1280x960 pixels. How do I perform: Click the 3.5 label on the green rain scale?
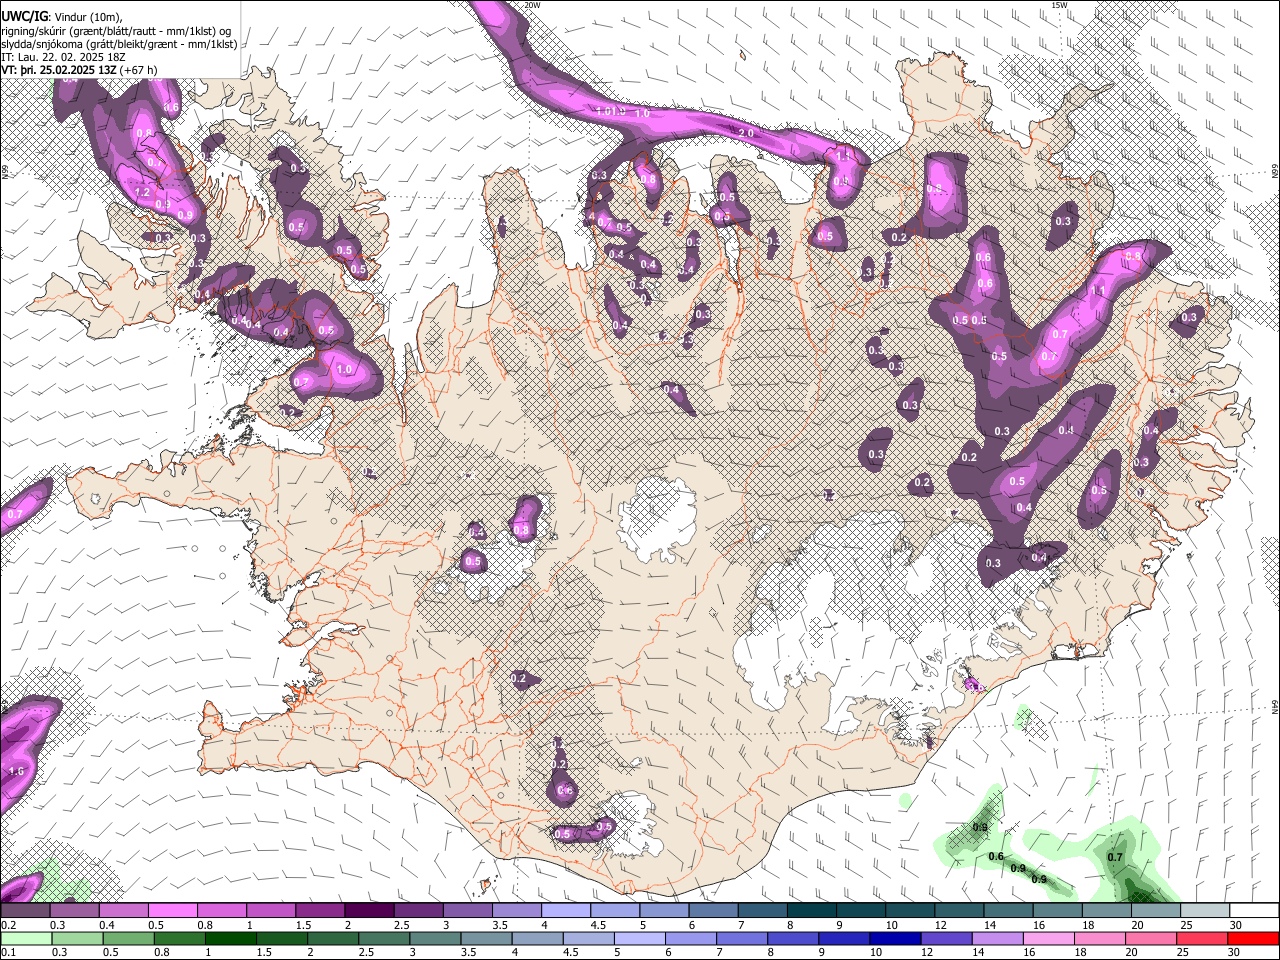(468, 952)
